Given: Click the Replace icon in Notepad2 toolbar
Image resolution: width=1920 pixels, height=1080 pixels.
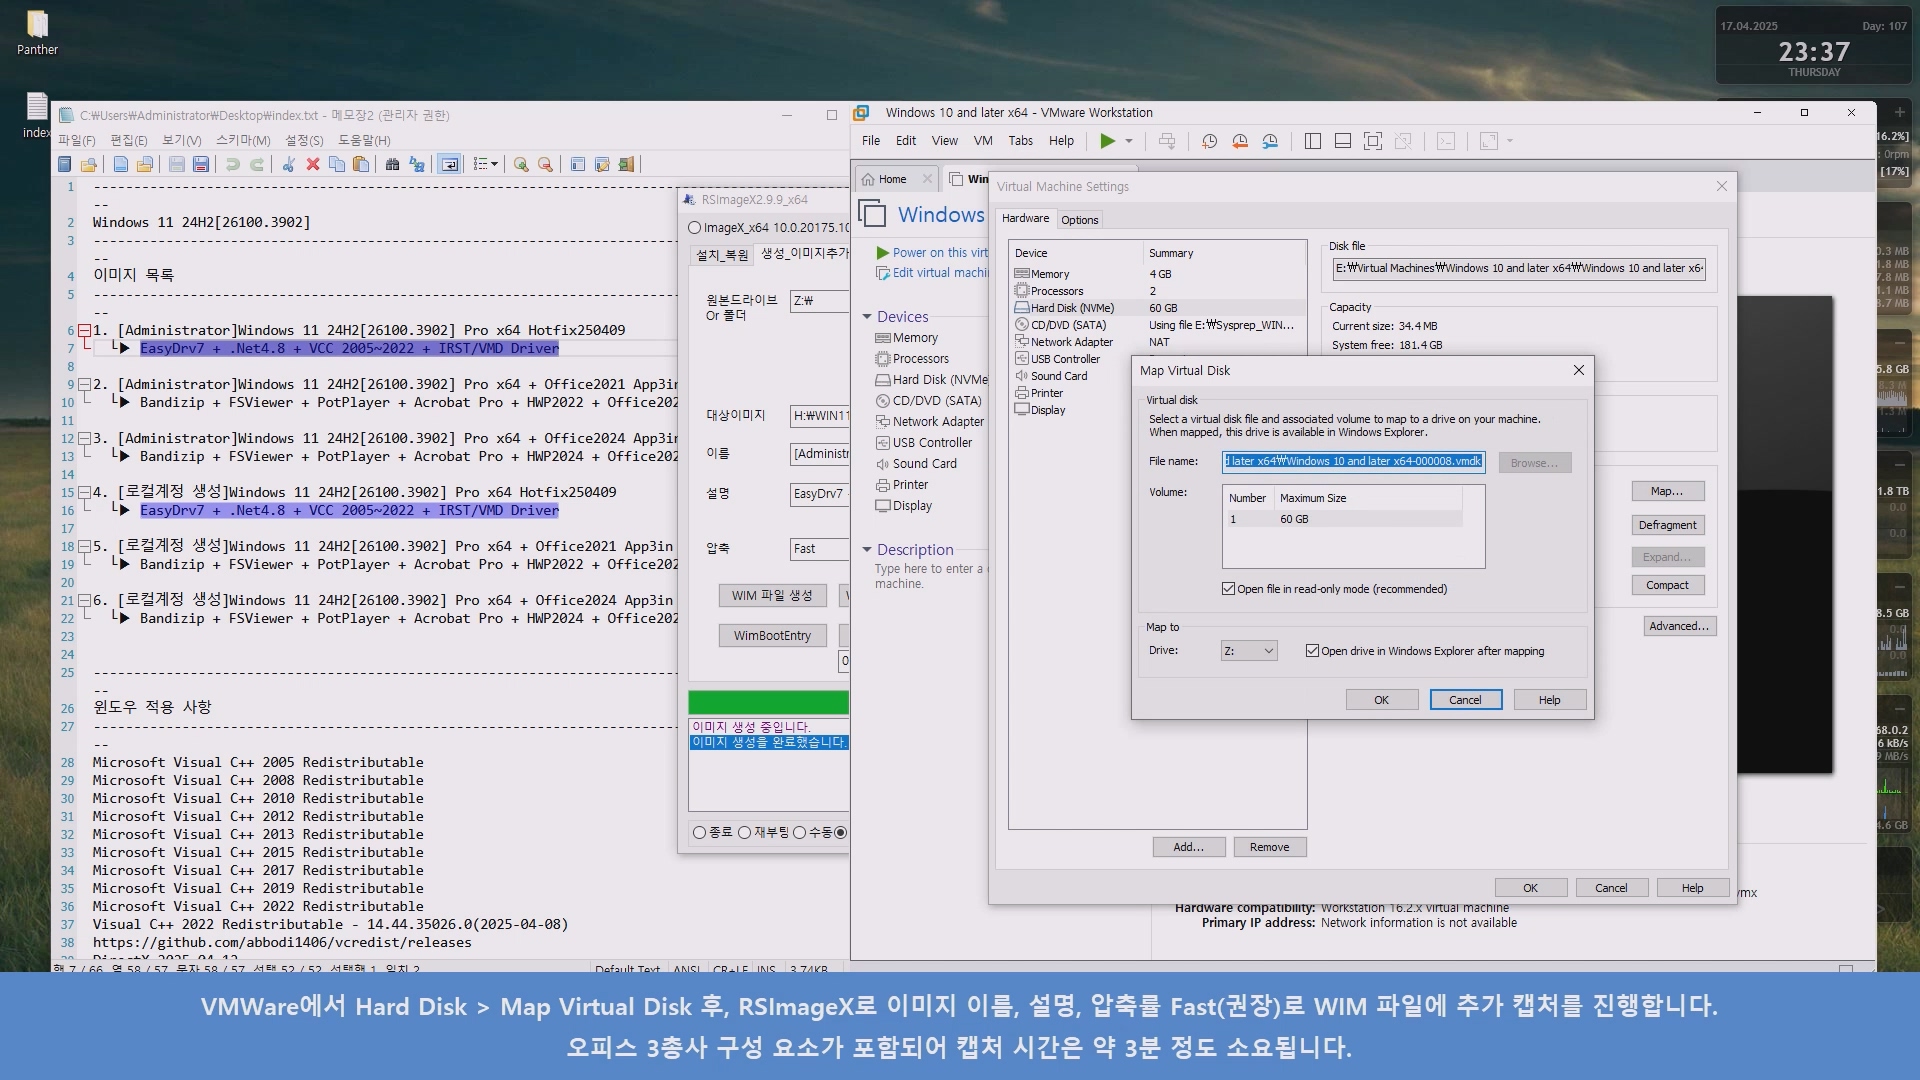Looking at the screenshot, I should tap(417, 164).
